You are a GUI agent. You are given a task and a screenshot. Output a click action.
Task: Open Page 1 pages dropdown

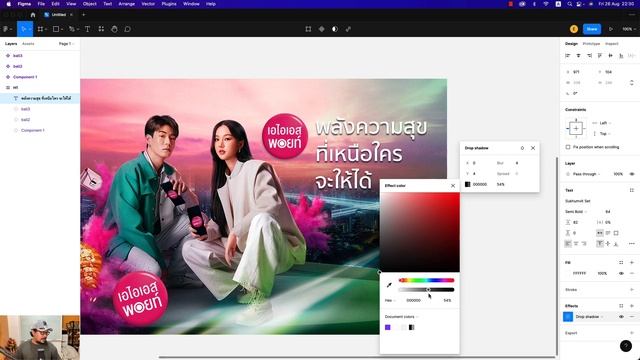66,44
